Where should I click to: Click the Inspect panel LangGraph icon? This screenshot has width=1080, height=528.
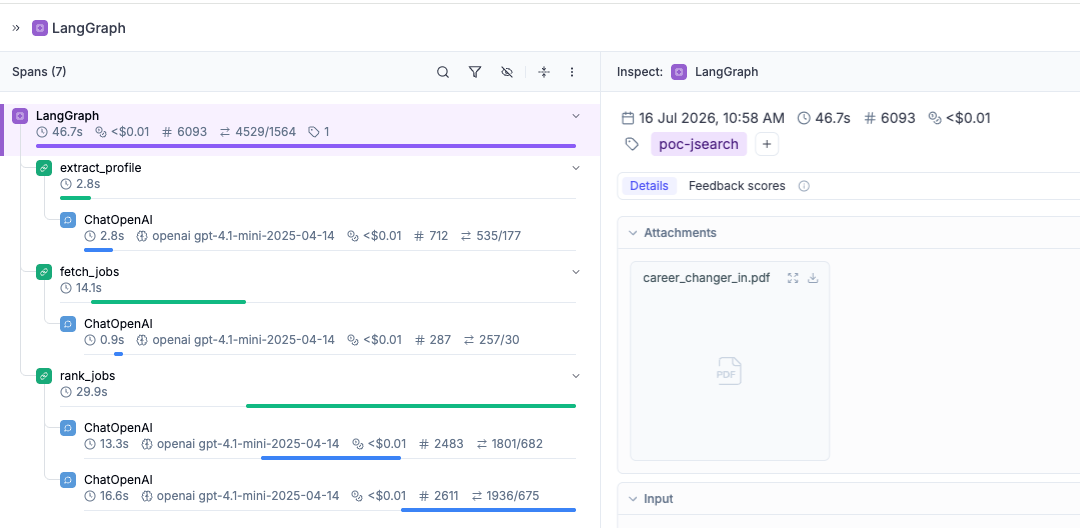(x=679, y=72)
